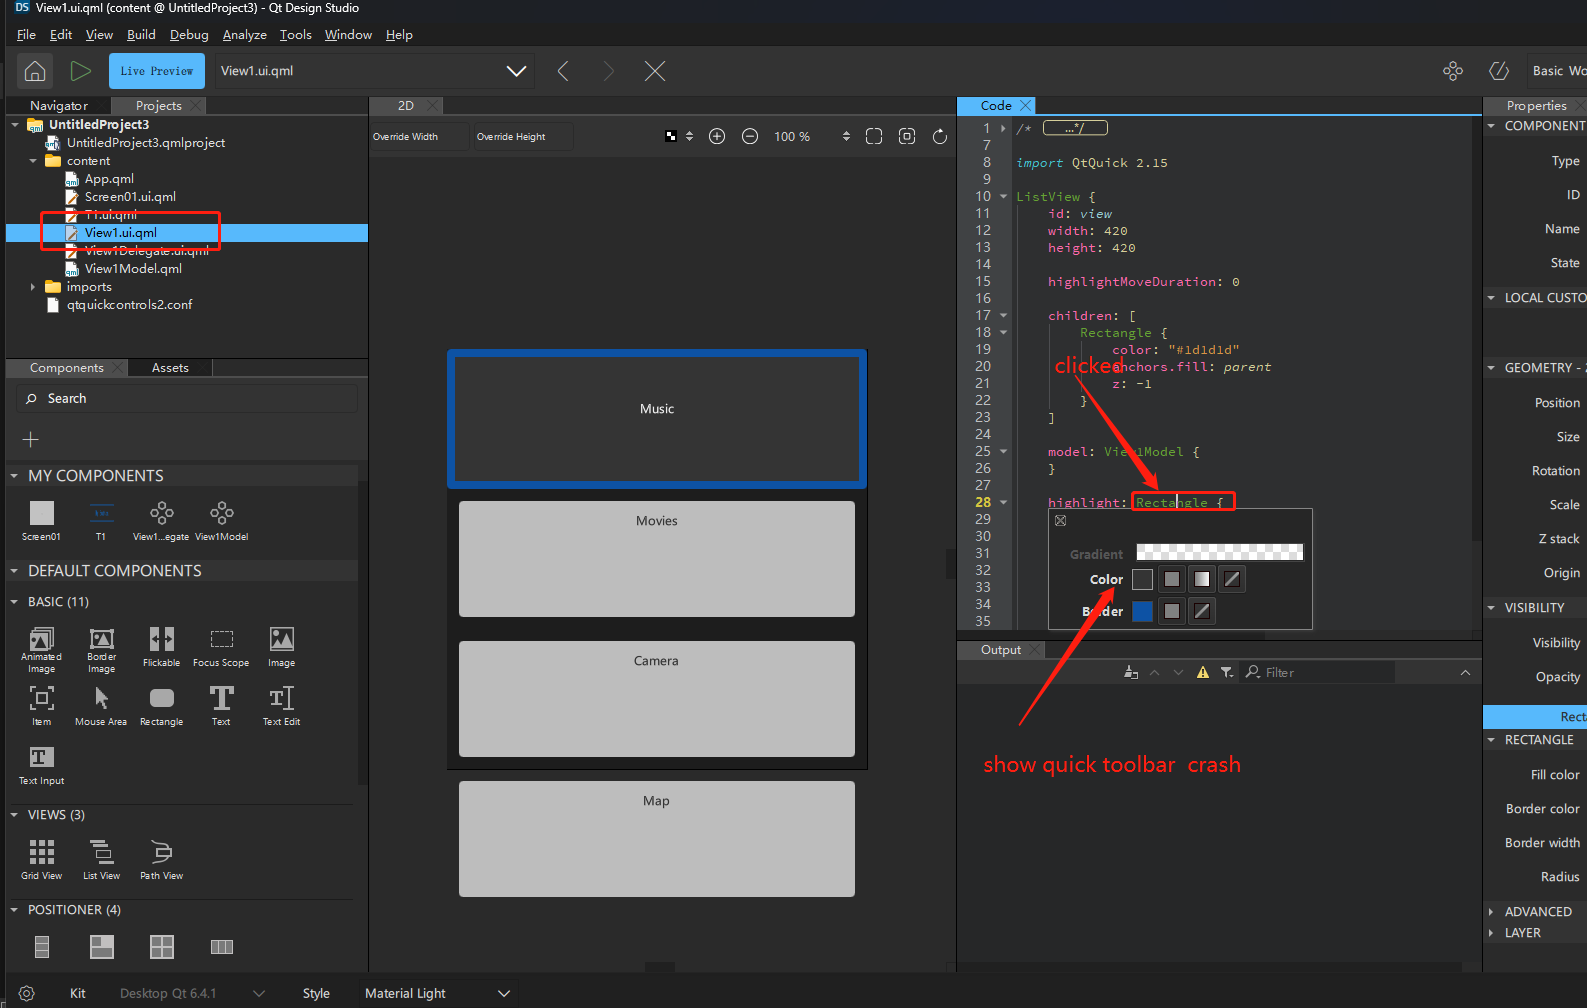Click the zoom in icon in the 2D view

click(717, 136)
